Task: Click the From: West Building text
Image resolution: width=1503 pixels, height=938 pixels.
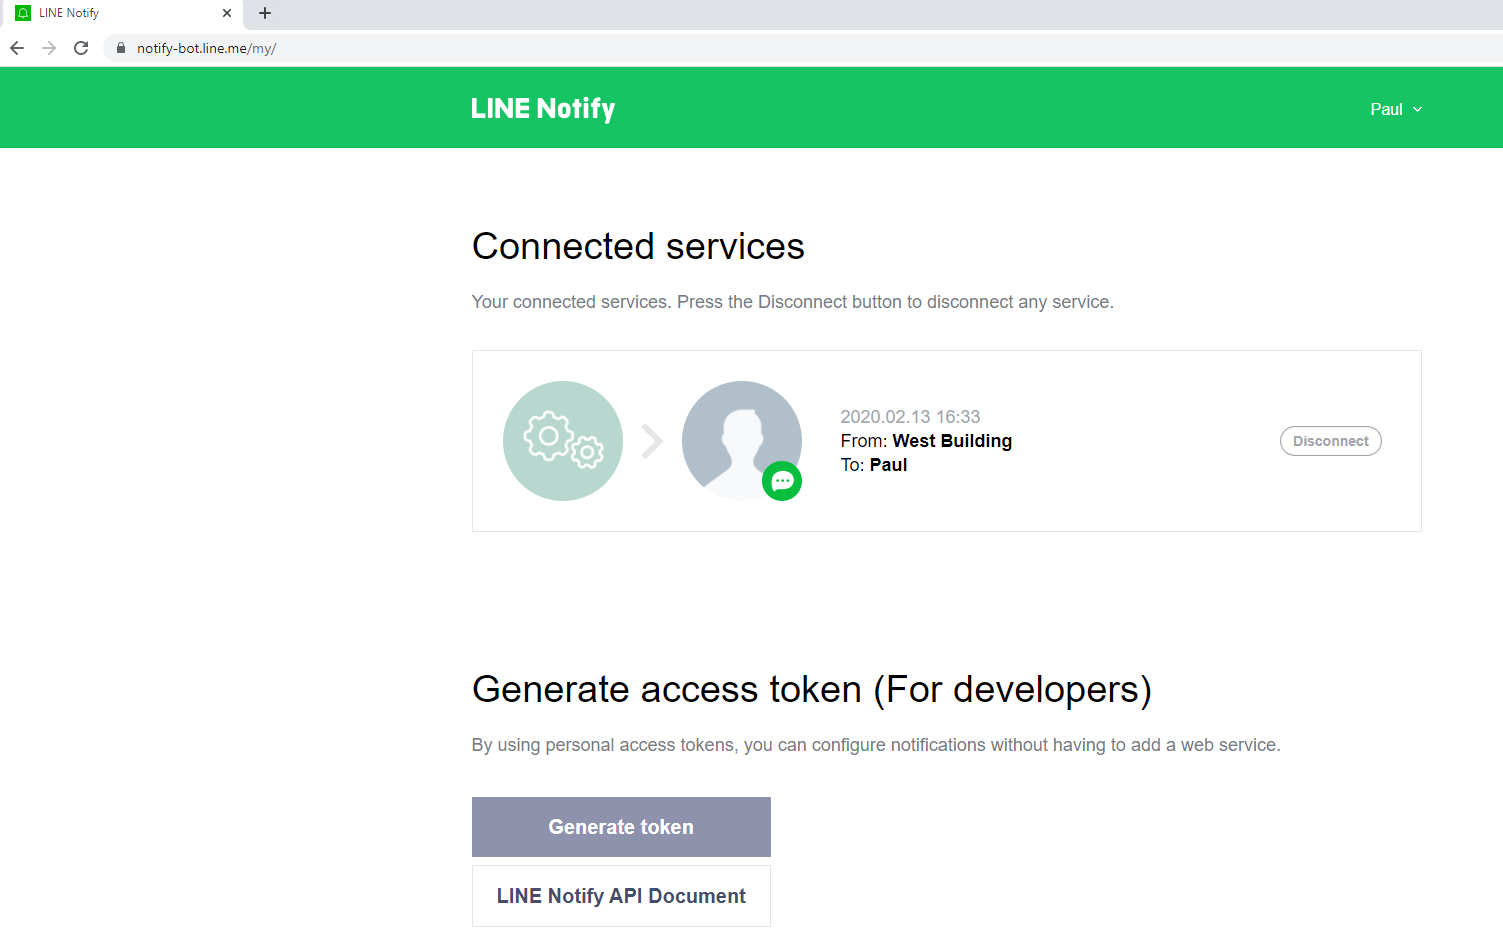Action: 926,441
